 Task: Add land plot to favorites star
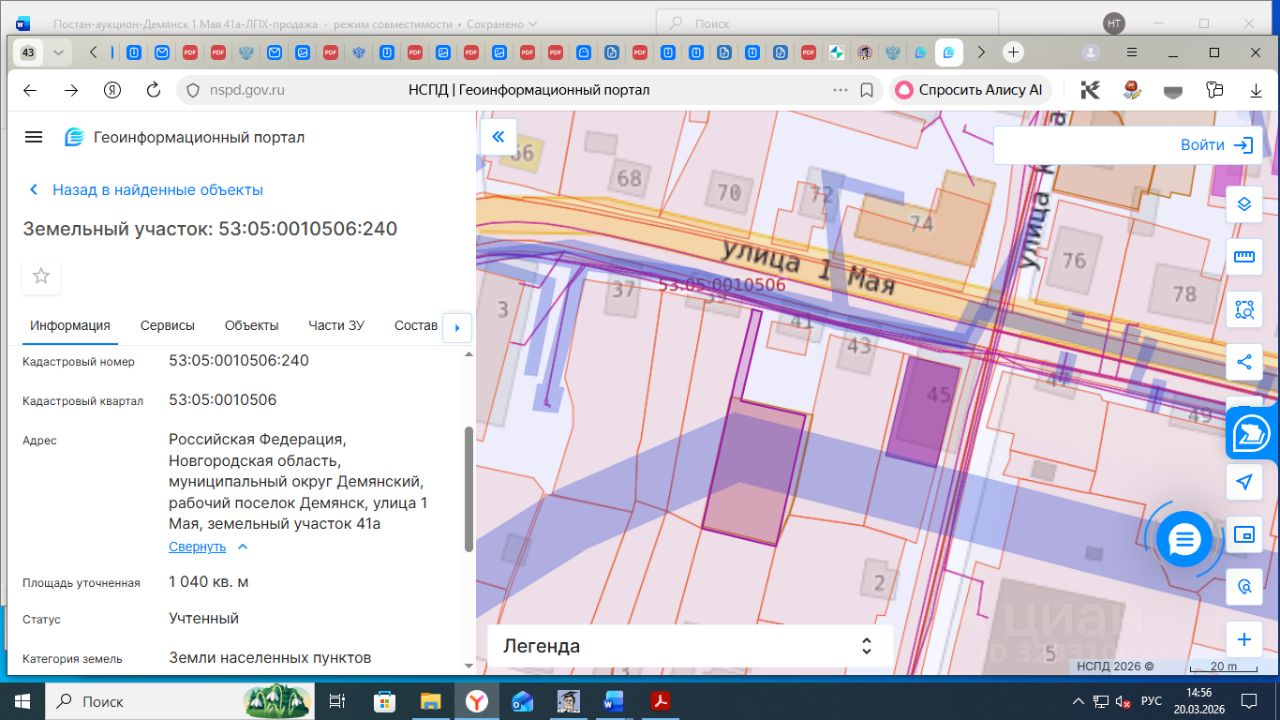tap(41, 276)
